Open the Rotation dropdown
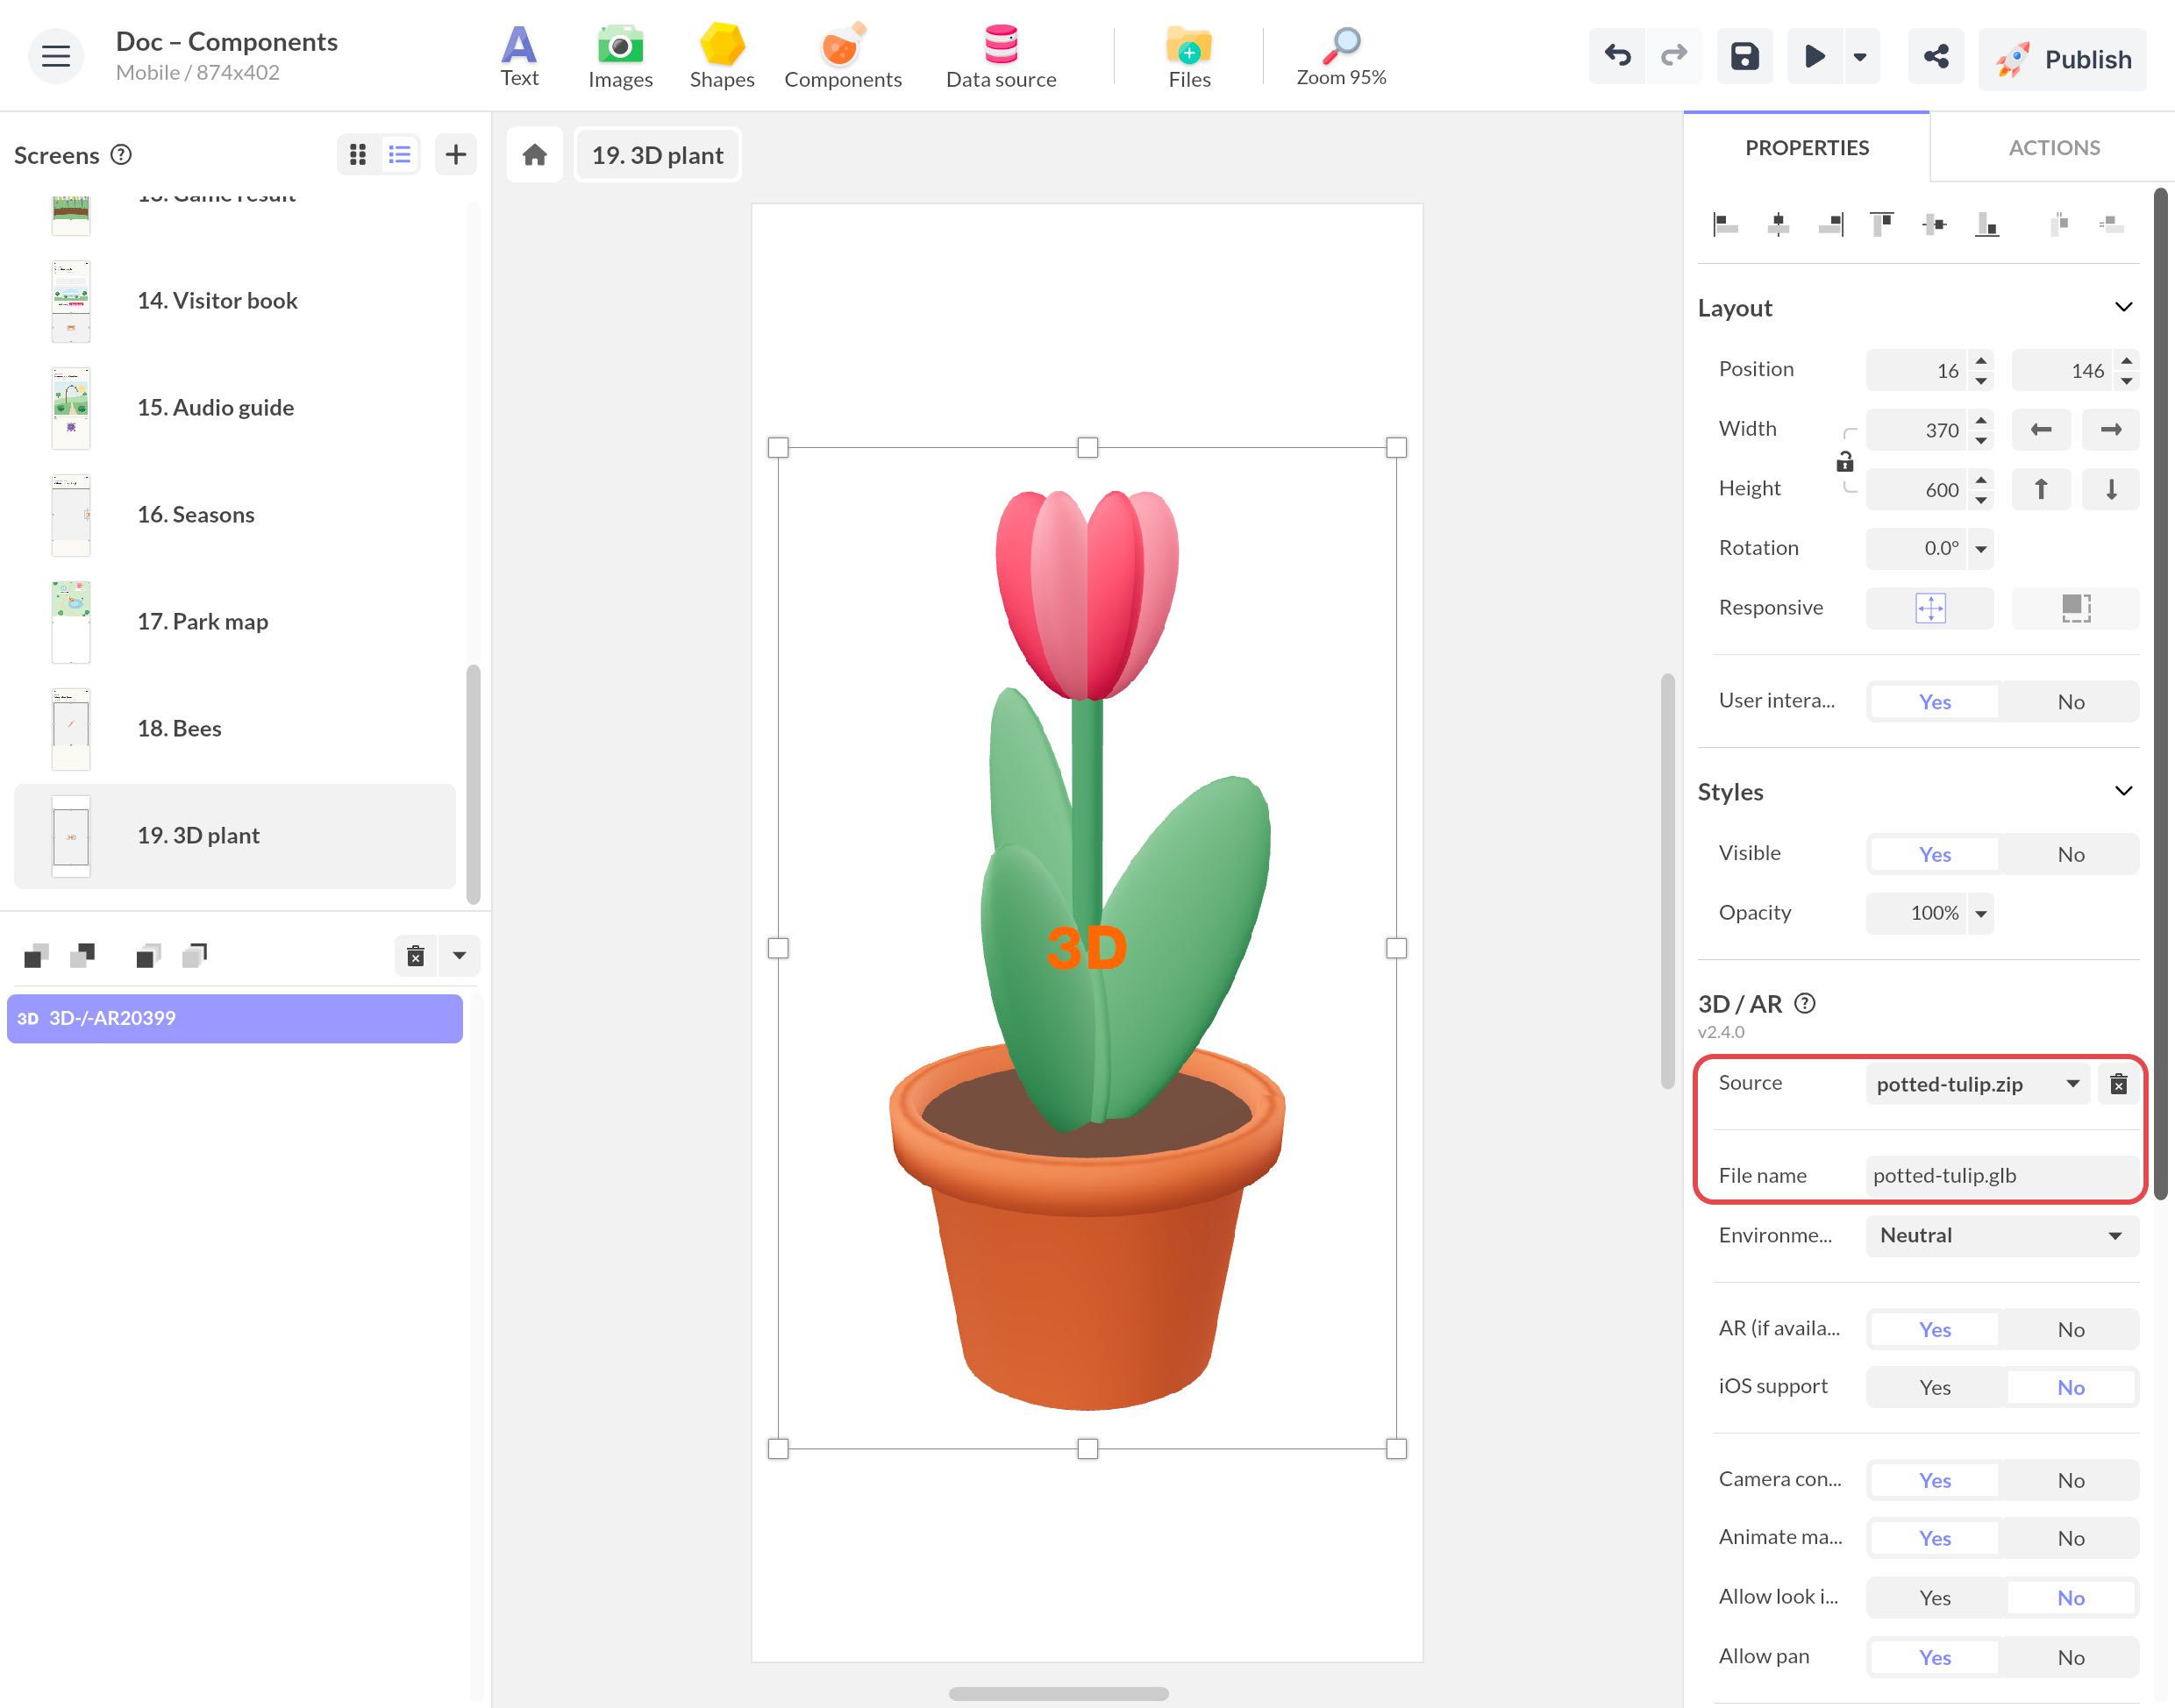 pyautogui.click(x=1980, y=549)
